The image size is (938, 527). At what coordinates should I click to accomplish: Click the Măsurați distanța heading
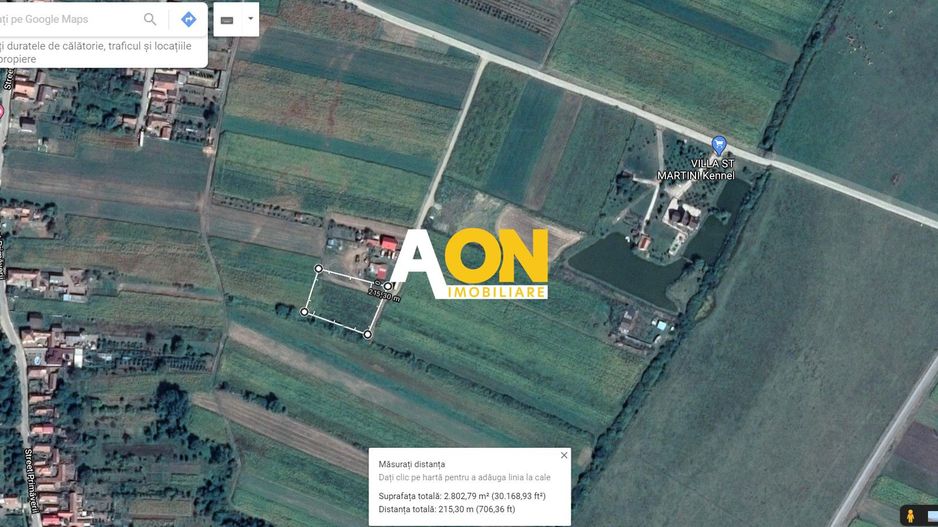[x=412, y=464]
